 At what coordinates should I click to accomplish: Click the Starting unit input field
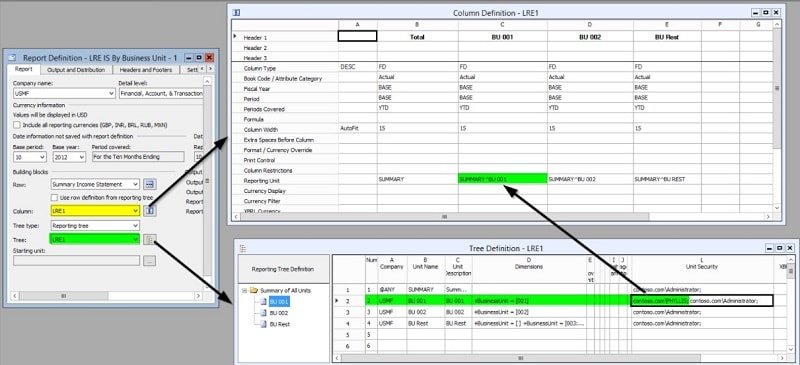(76, 260)
